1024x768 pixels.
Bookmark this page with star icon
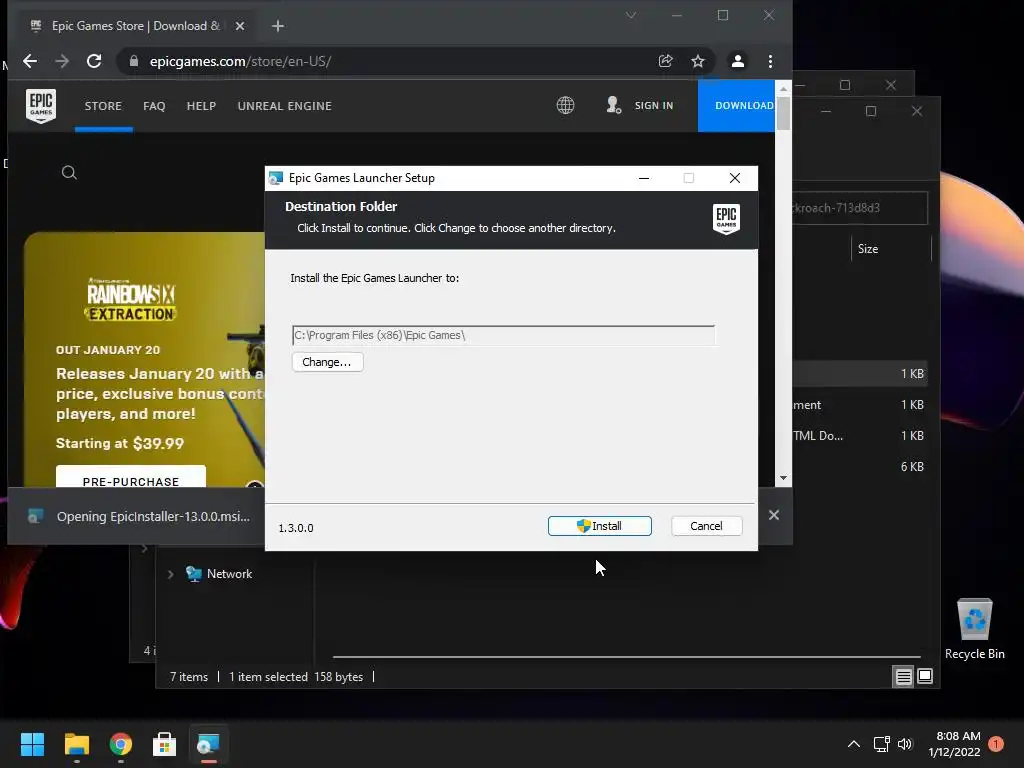[697, 61]
